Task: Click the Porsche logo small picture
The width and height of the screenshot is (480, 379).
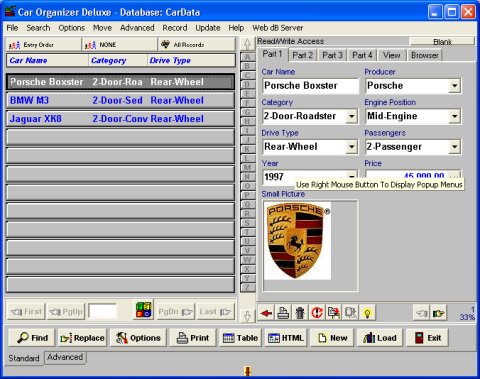Action: (x=298, y=241)
